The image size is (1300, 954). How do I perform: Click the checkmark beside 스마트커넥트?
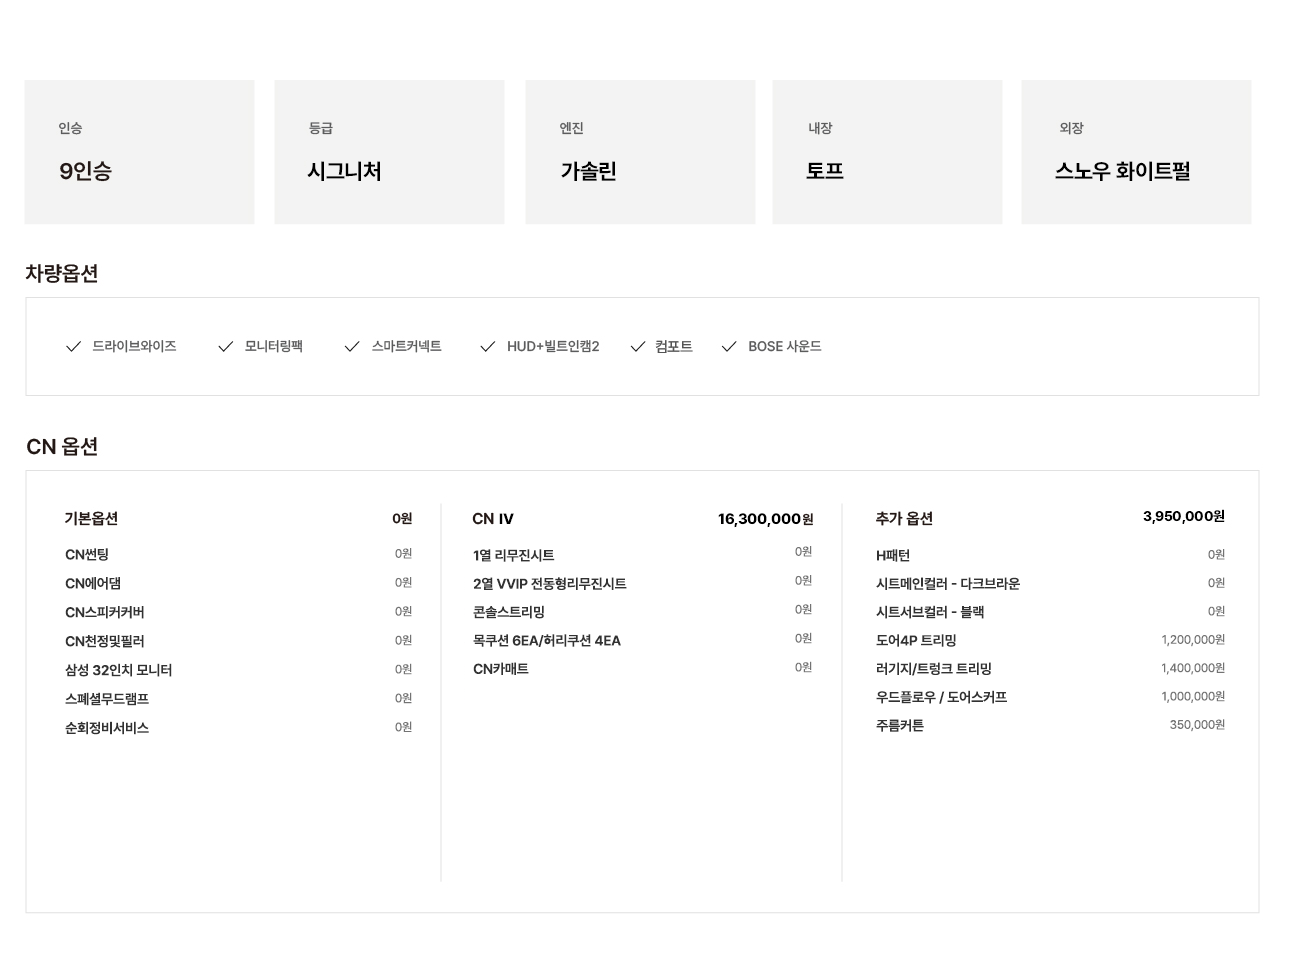(x=352, y=347)
